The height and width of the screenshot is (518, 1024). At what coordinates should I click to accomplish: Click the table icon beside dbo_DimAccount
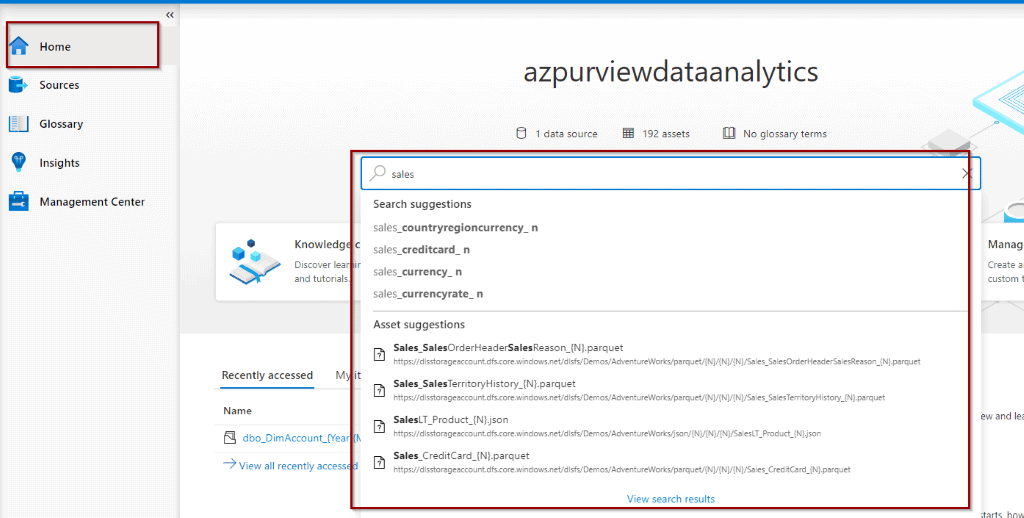(229, 438)
